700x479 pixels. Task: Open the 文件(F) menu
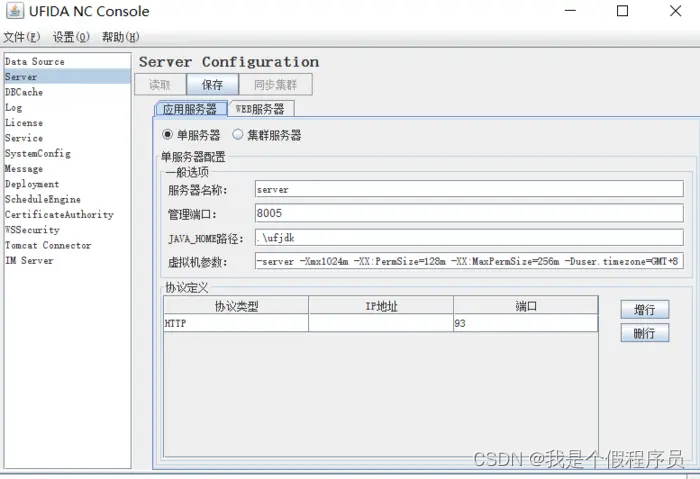point(22,37)
